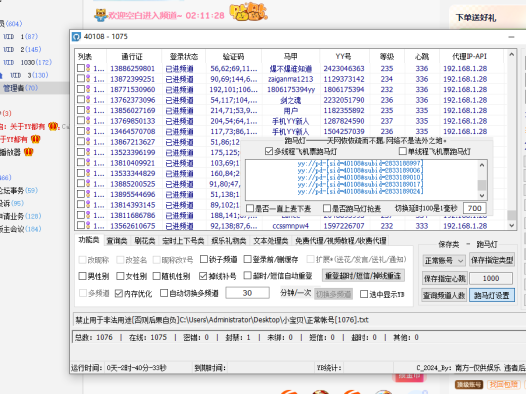Disable the 多线程飞机票跑马灯 checkbox
Screen dimensions: 526x394
coord(269,151)
